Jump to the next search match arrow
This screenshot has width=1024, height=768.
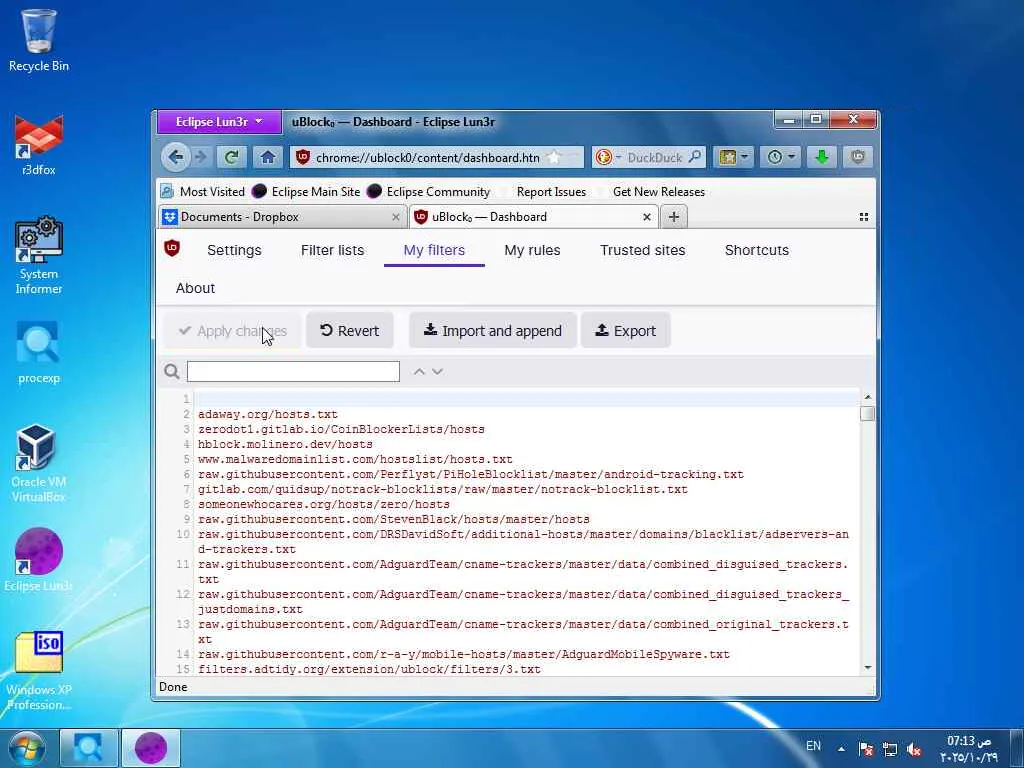(438, 372)
